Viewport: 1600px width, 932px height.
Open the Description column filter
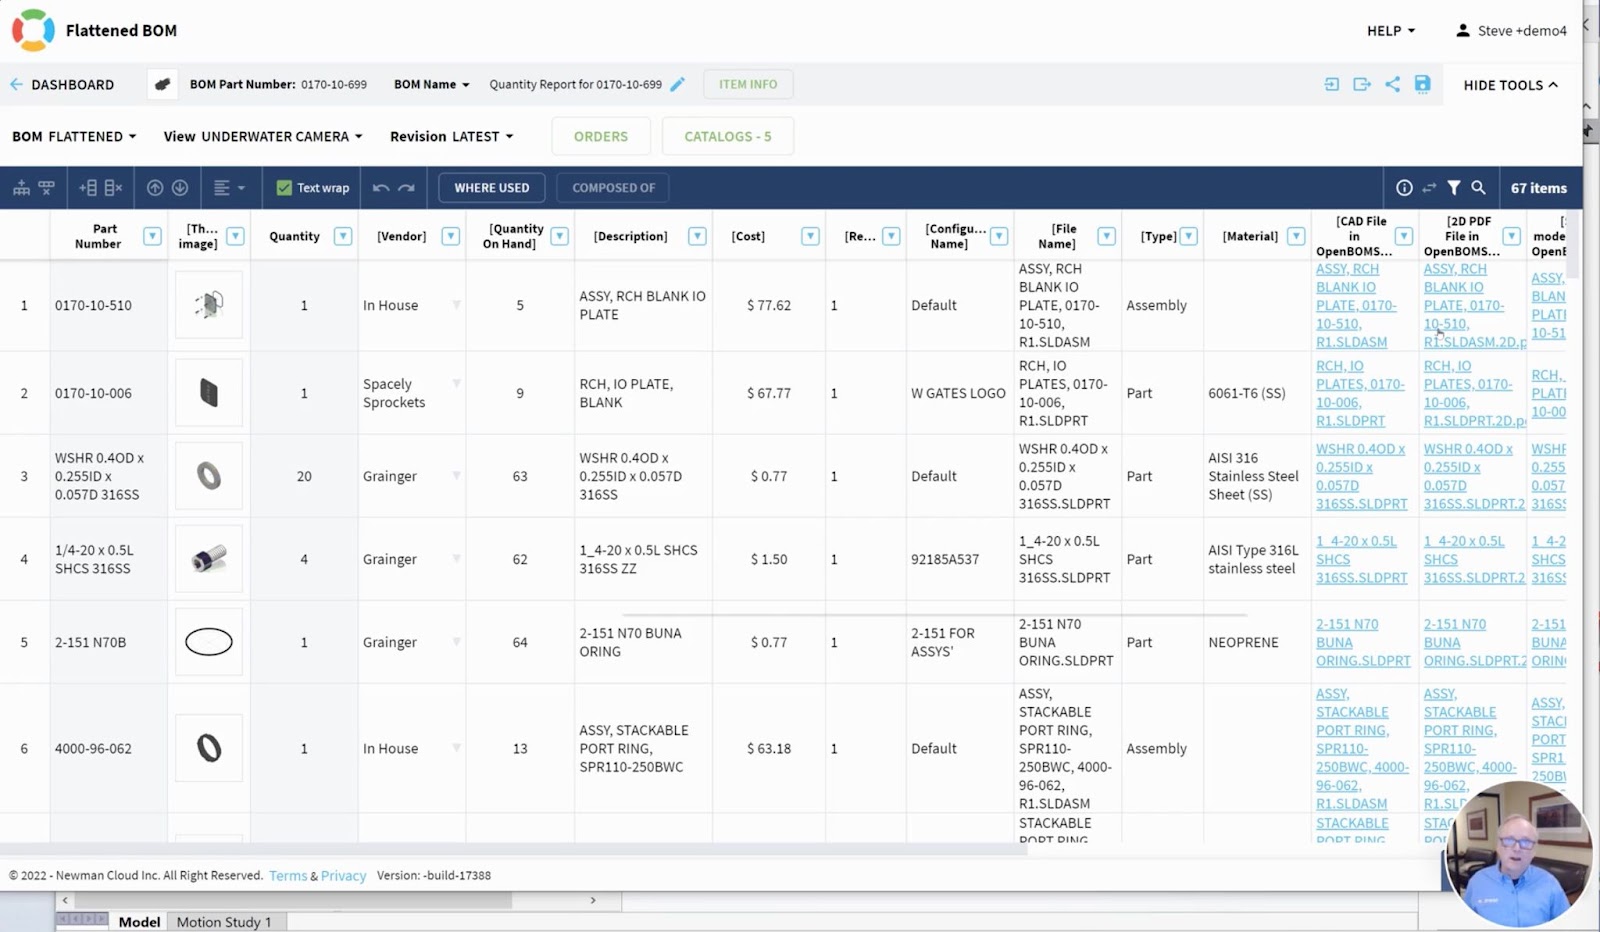tap(698, 237)
